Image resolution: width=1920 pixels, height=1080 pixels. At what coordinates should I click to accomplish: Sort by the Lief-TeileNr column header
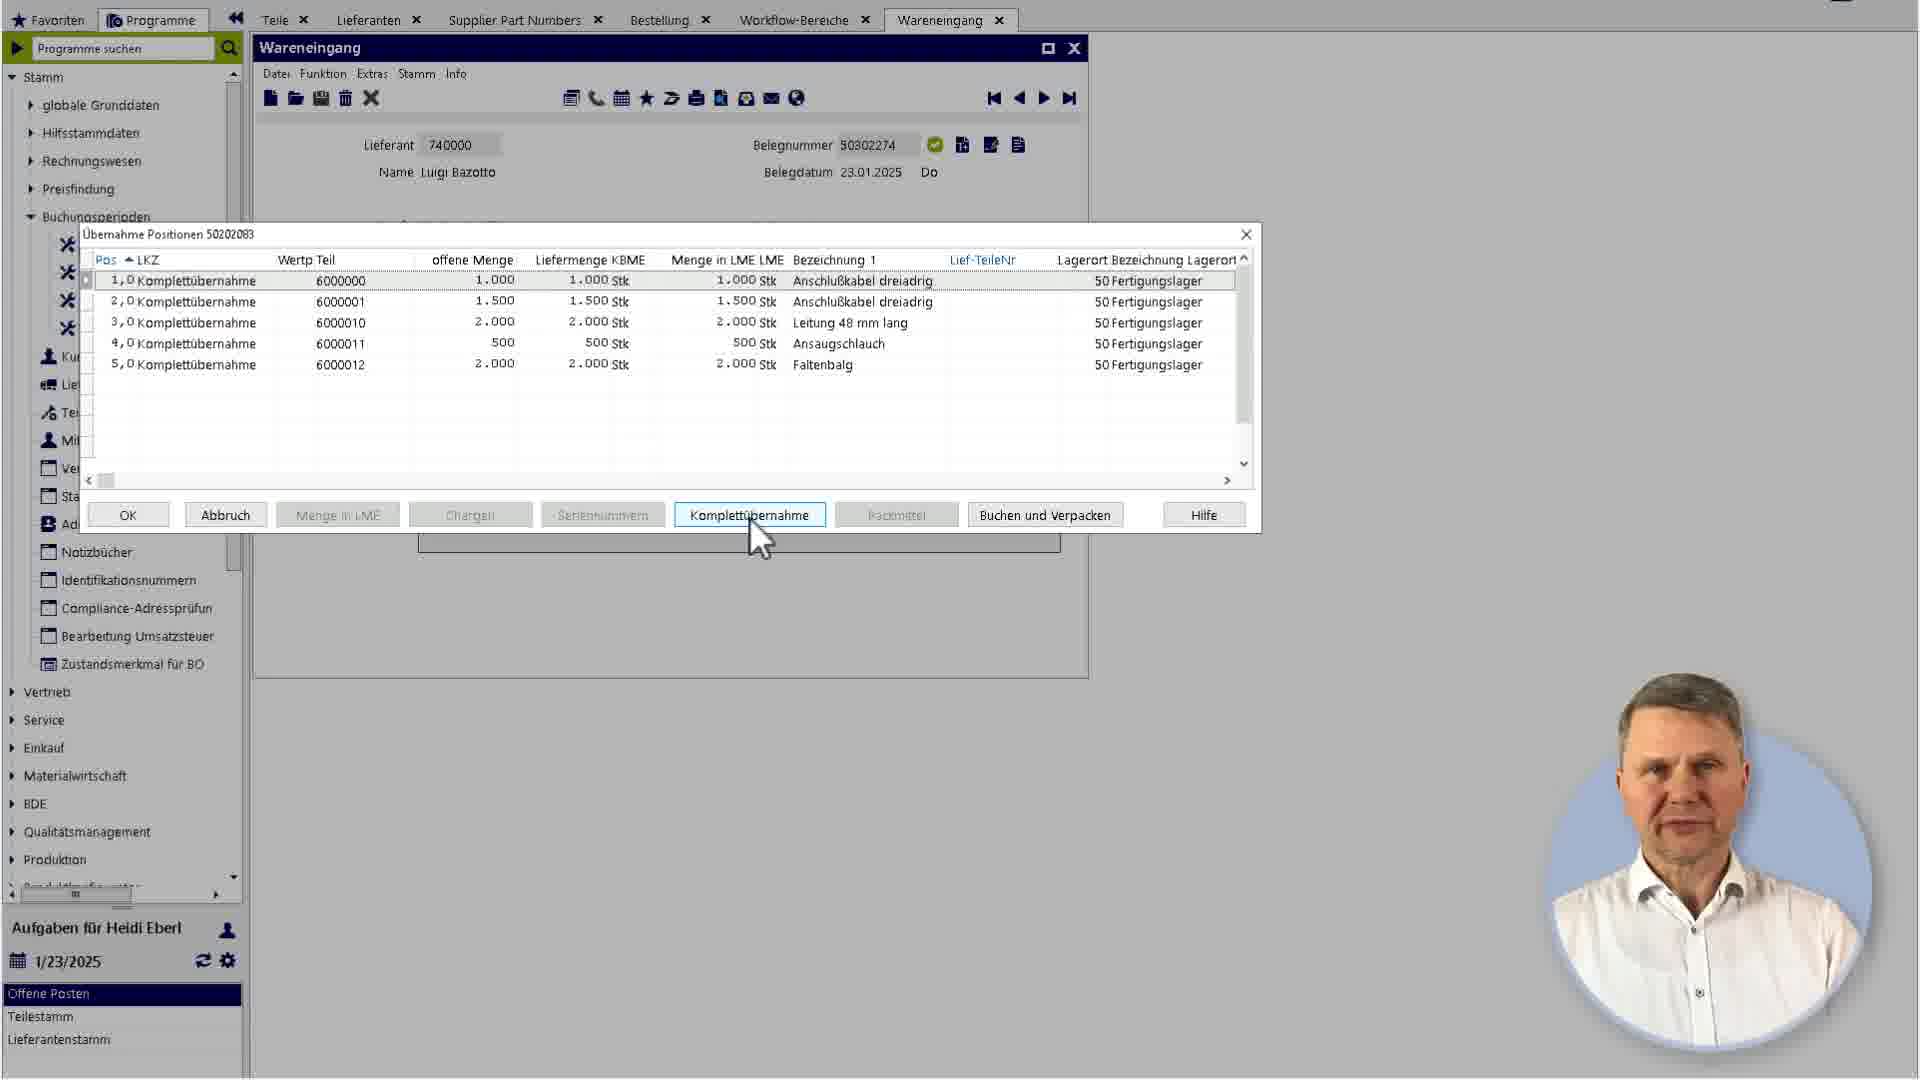982,260
